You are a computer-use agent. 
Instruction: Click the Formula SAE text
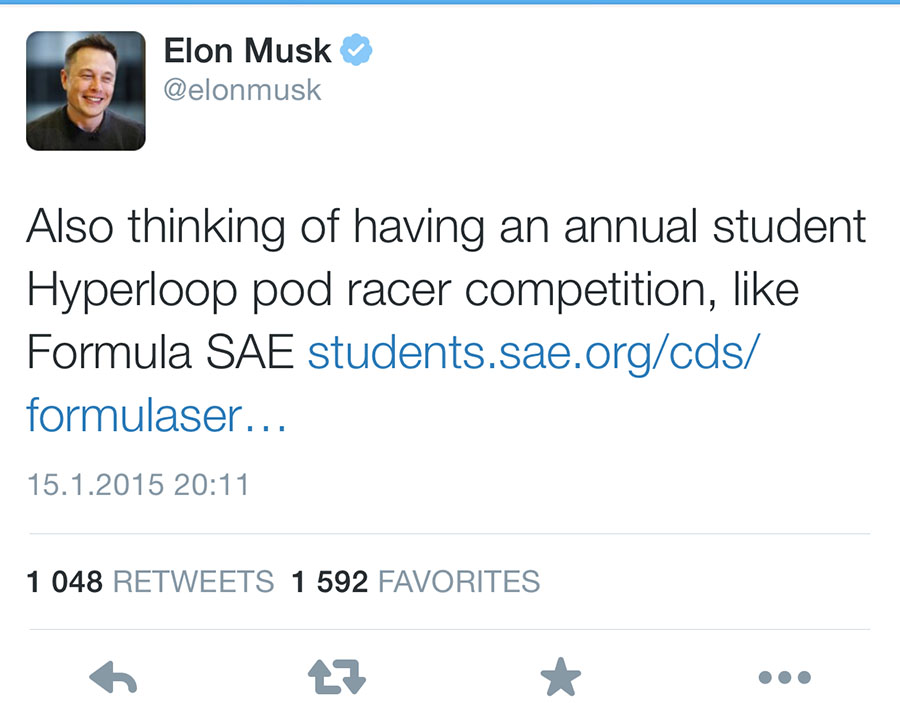click(161, 353)
